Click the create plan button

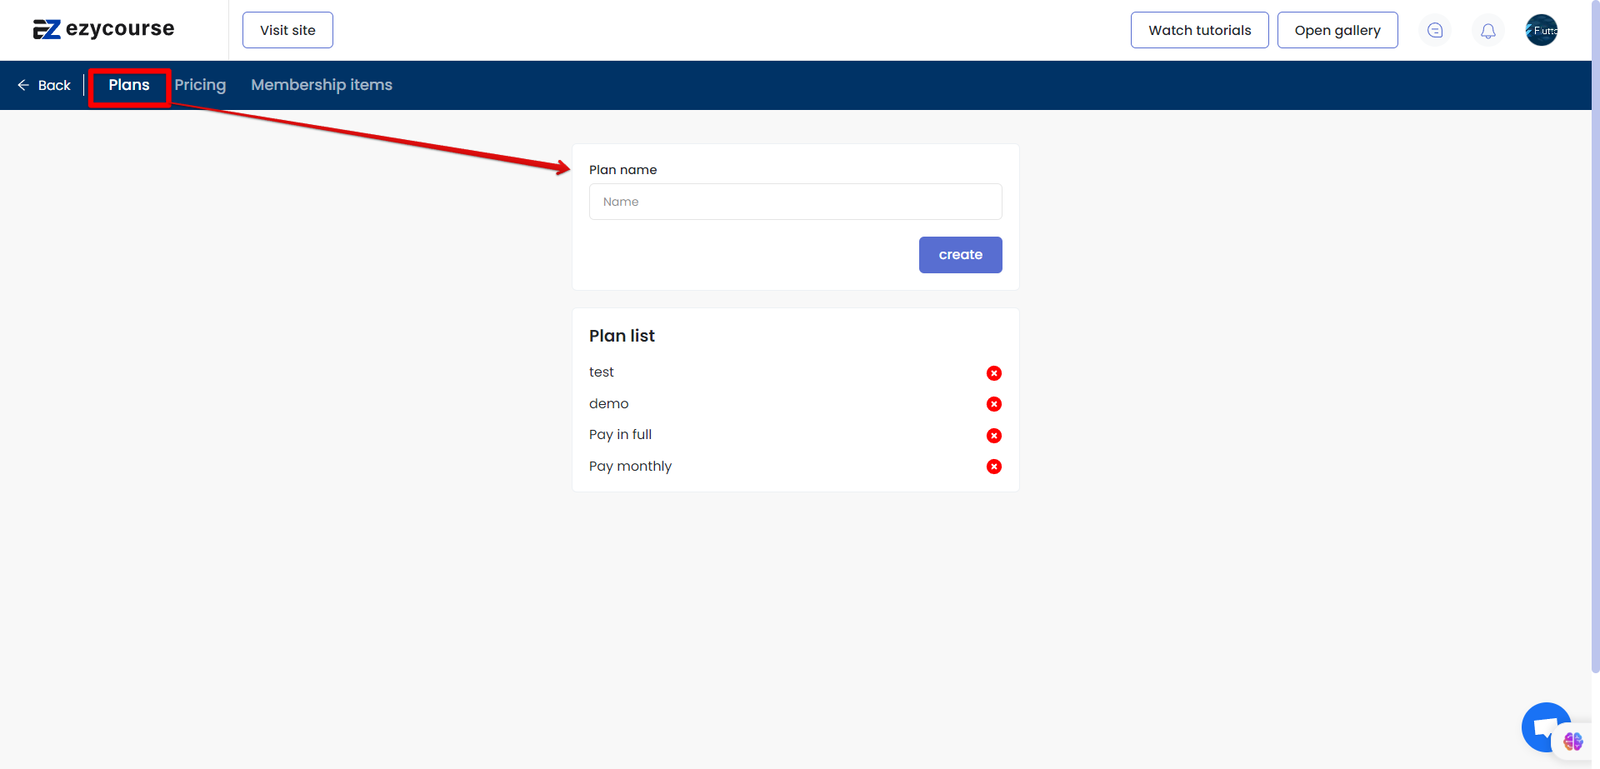[960, 255]
